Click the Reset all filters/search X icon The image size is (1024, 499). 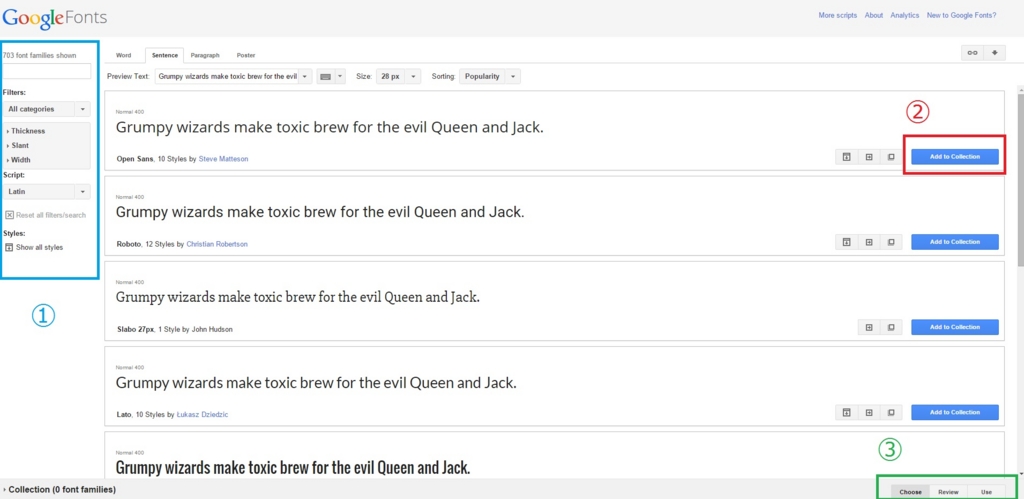coord(9,215)
